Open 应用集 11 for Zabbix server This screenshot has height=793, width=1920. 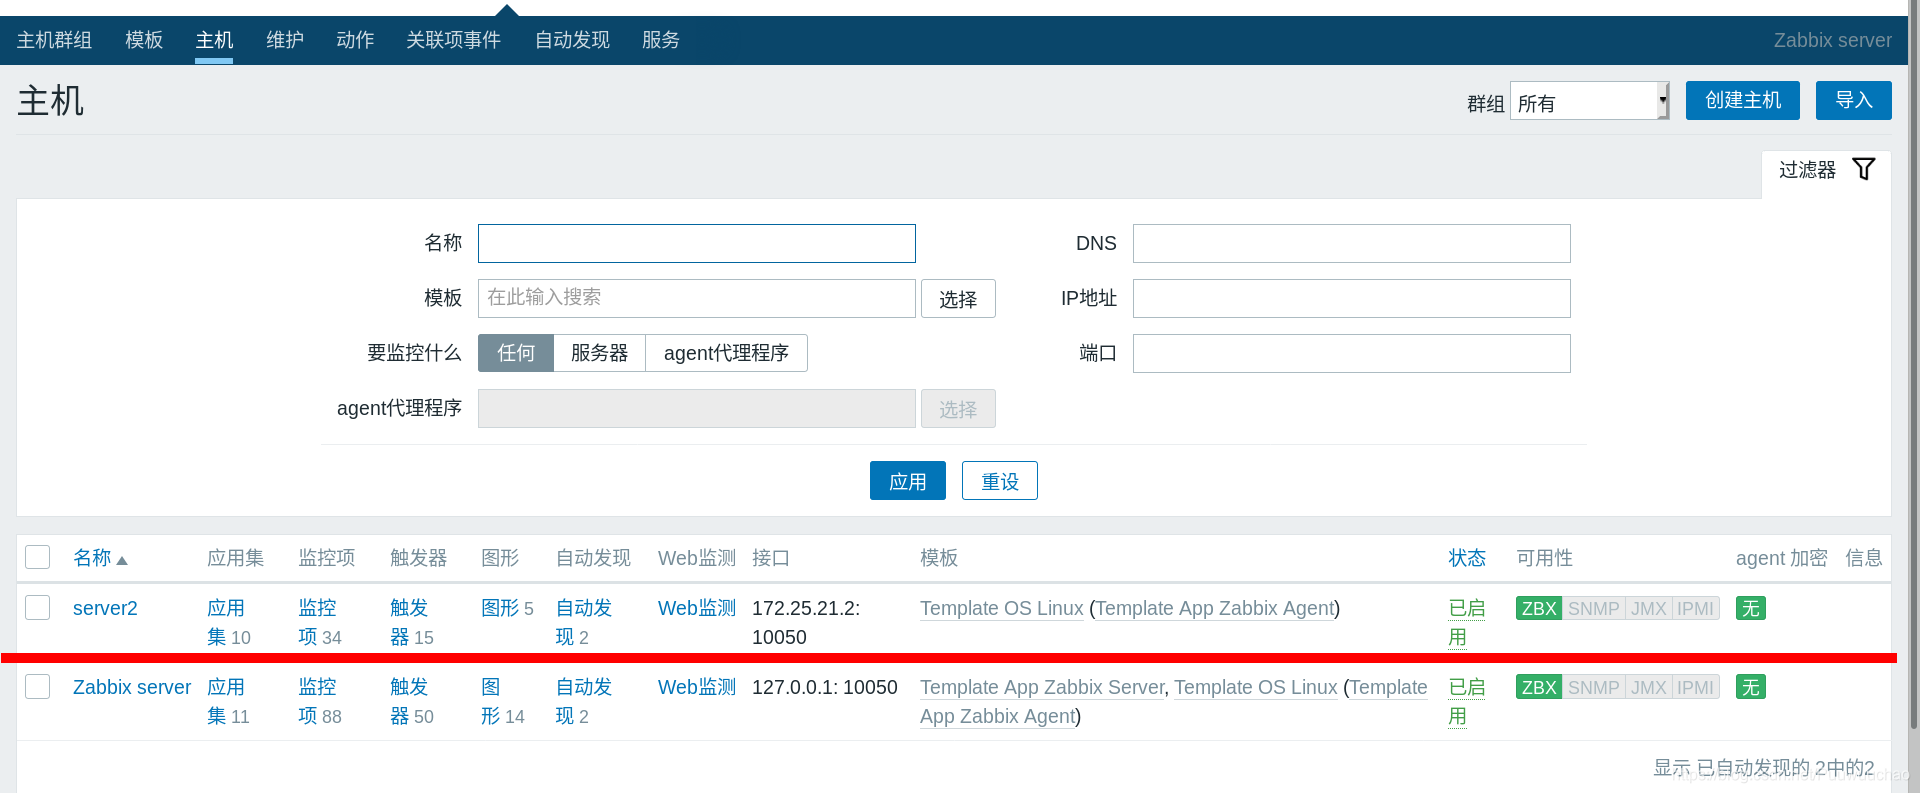pyautogui.click(x=226, y=701)
